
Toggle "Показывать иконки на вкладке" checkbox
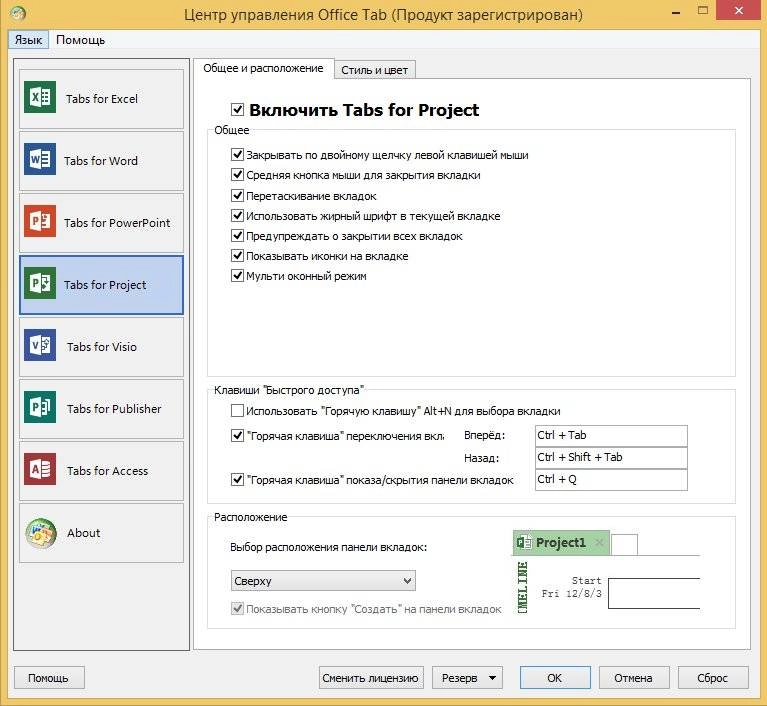coord(237,255)
